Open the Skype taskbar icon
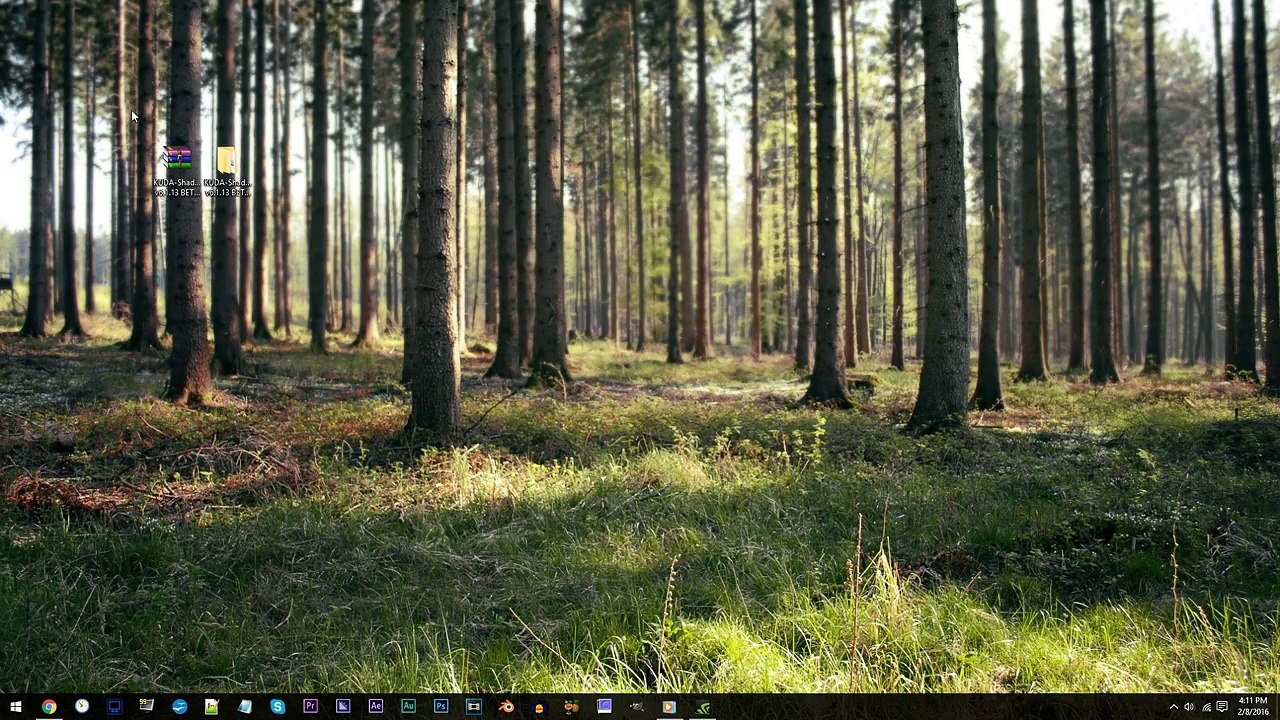This screenshot has width=1280, height=720. coord(278,707)
